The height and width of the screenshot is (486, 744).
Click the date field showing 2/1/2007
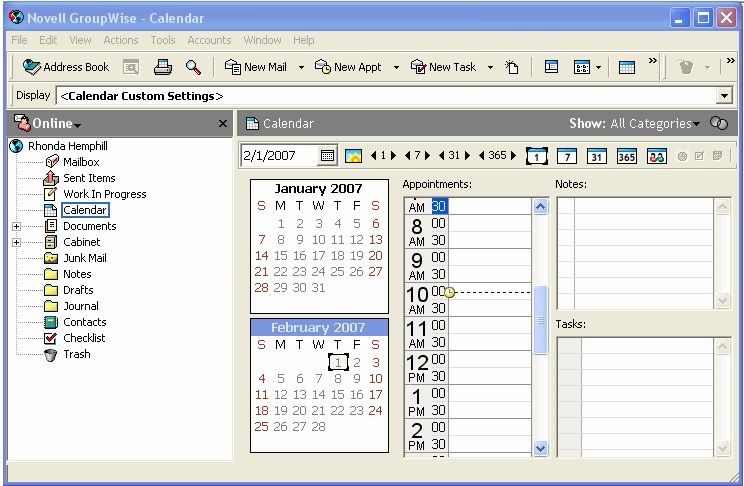tap(279, 155)
